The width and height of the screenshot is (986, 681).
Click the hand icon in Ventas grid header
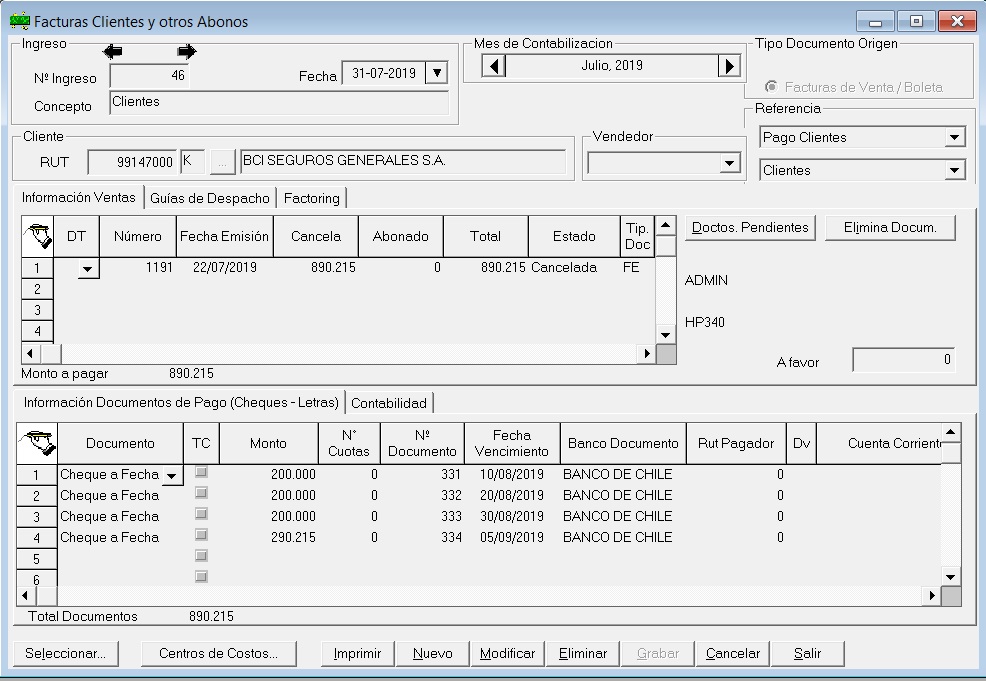38,236
